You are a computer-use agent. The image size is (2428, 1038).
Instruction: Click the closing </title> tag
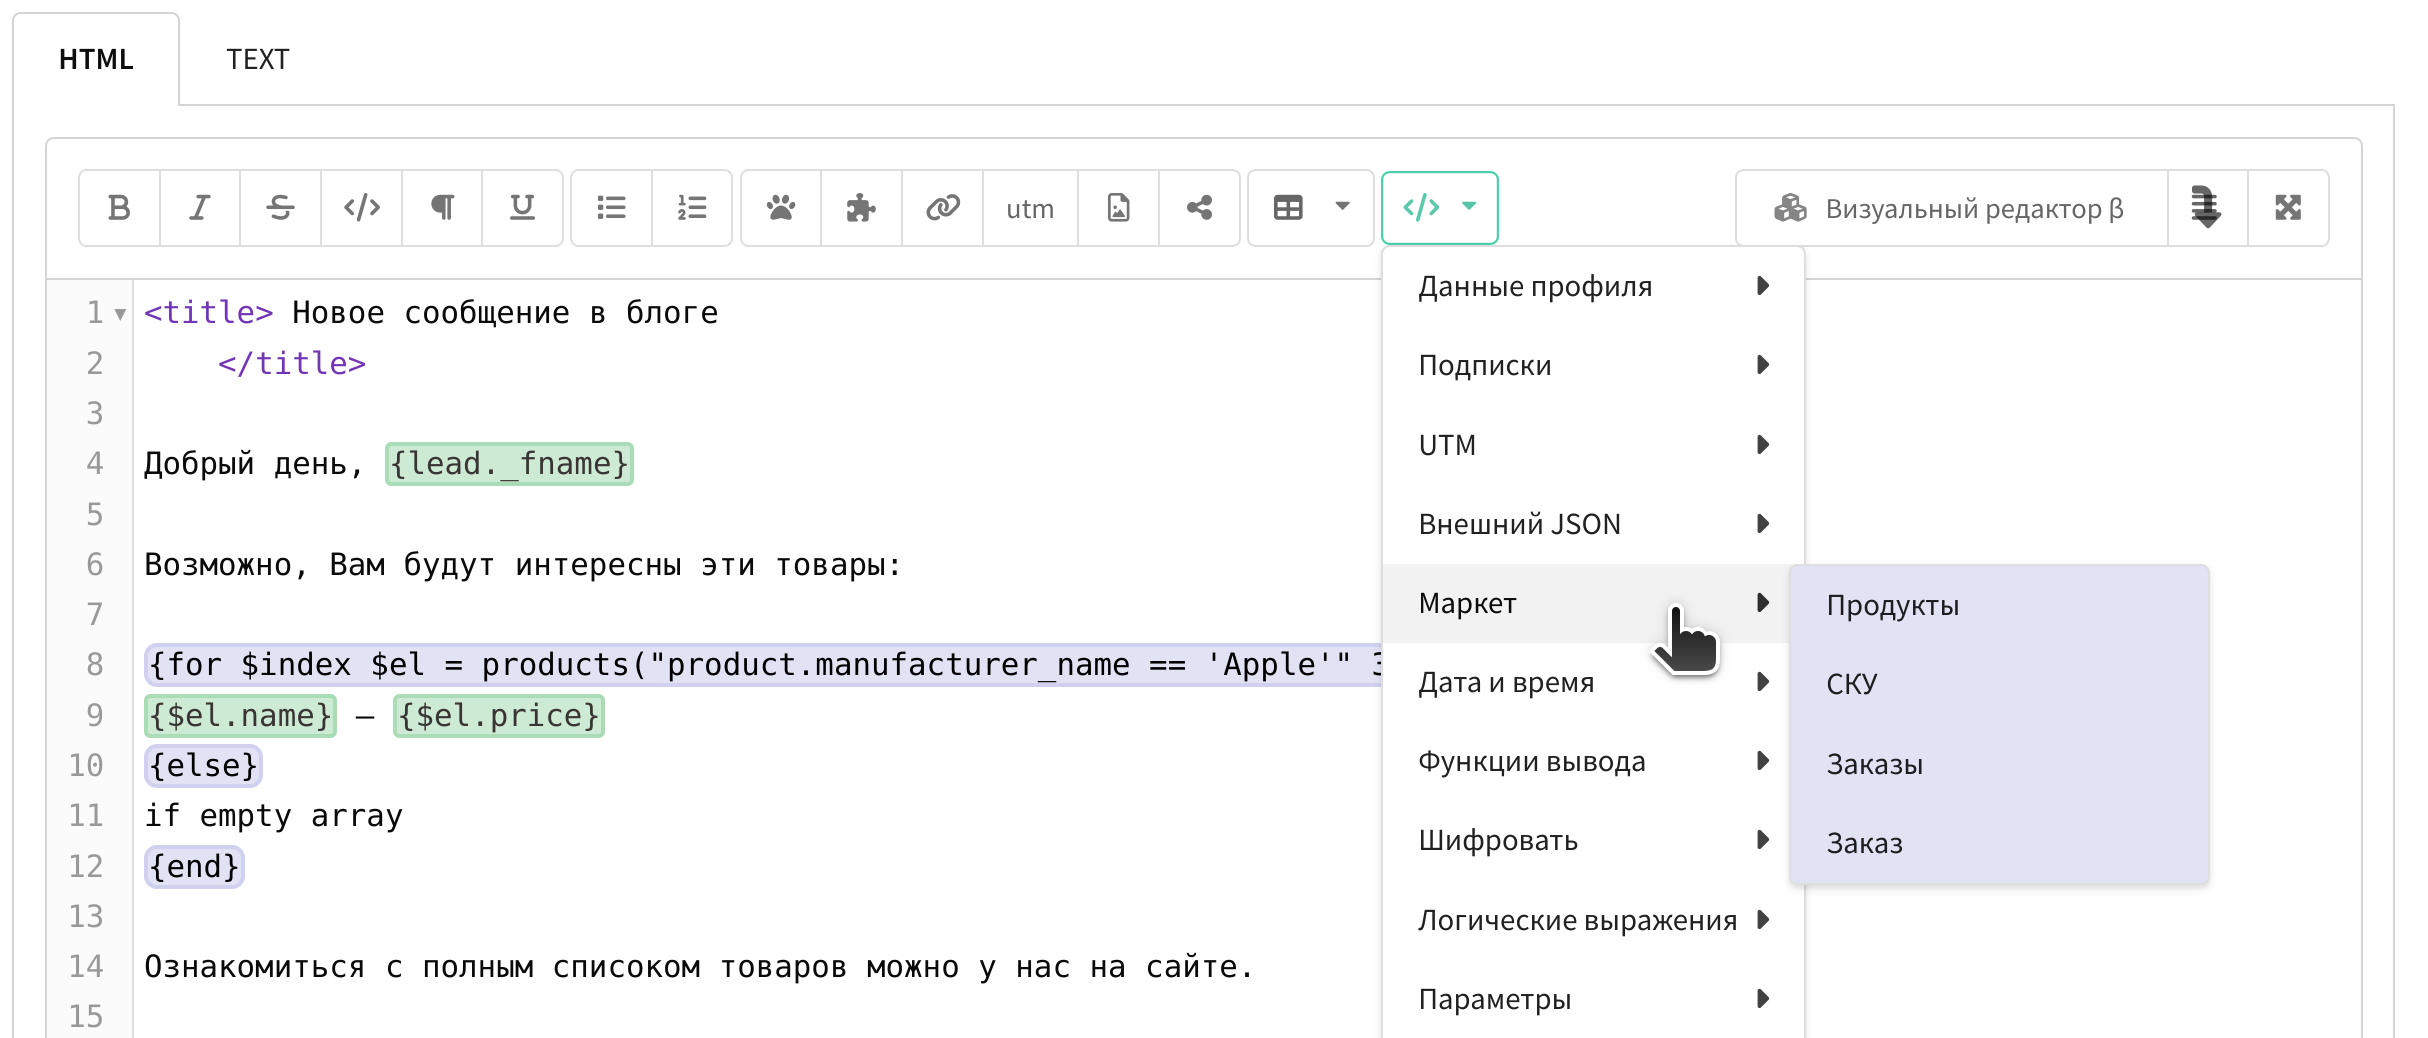(292, 363)
